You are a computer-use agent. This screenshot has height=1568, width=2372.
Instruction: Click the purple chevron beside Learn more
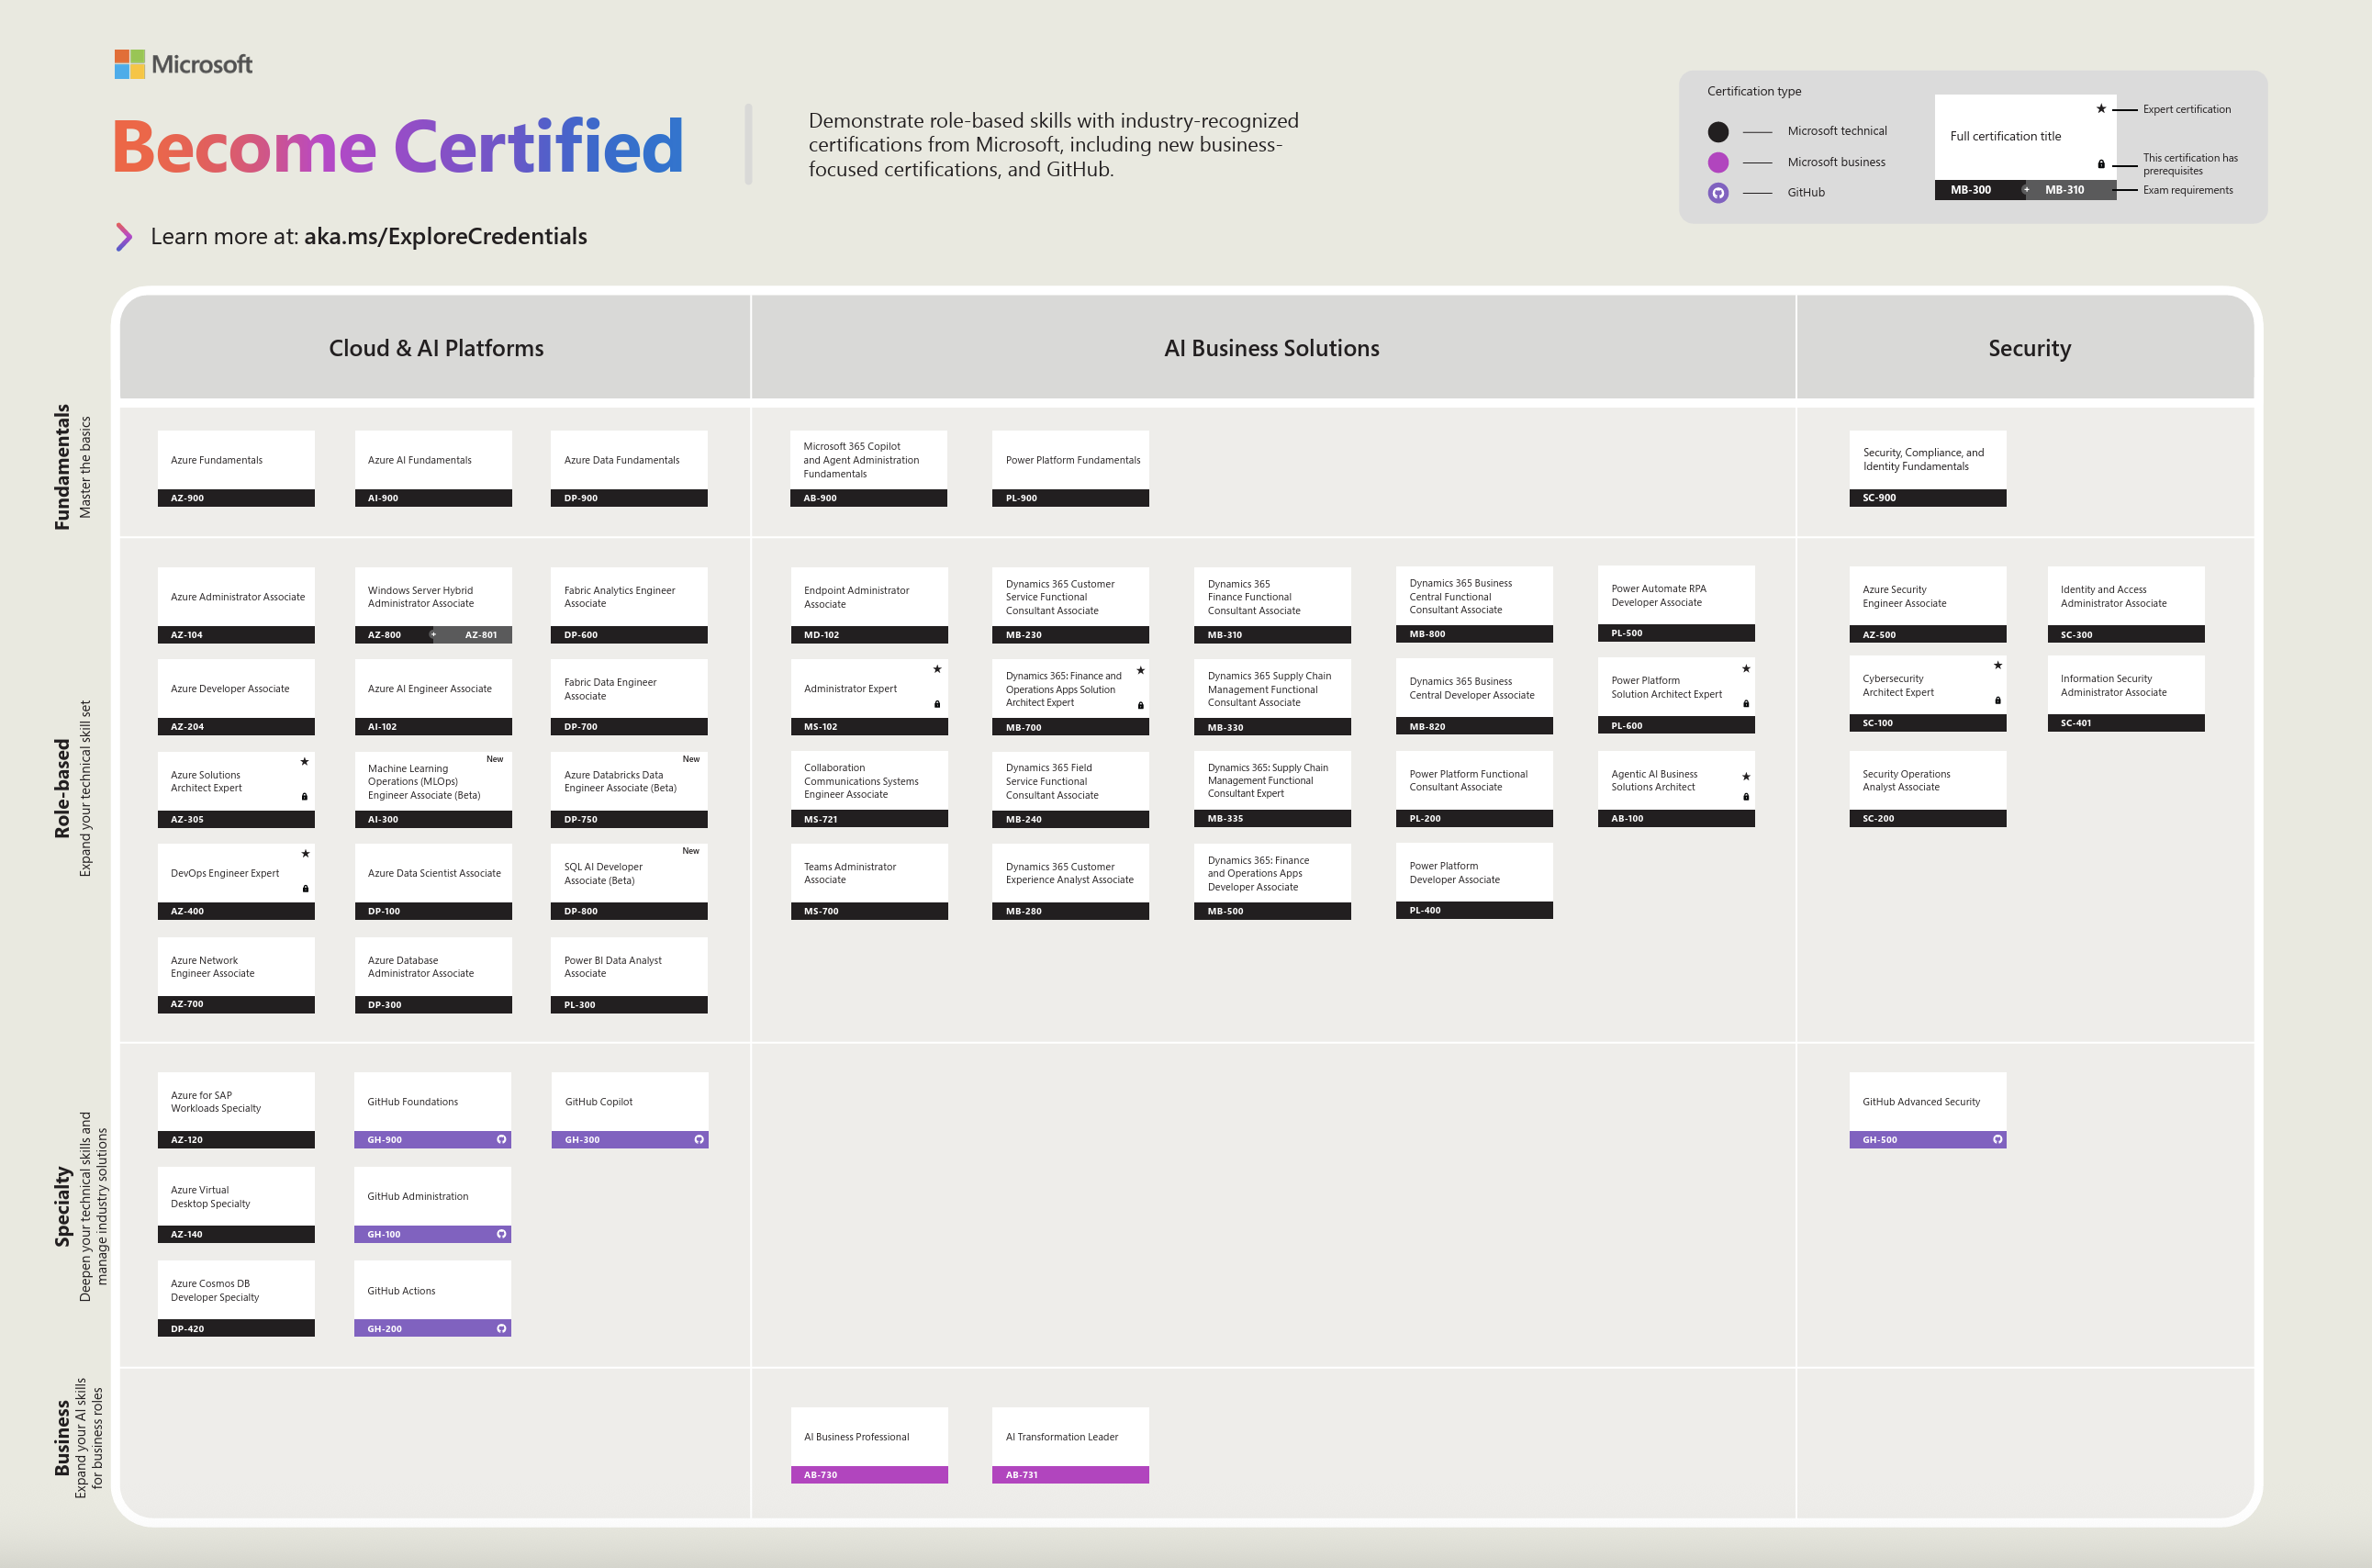[124, 237]
